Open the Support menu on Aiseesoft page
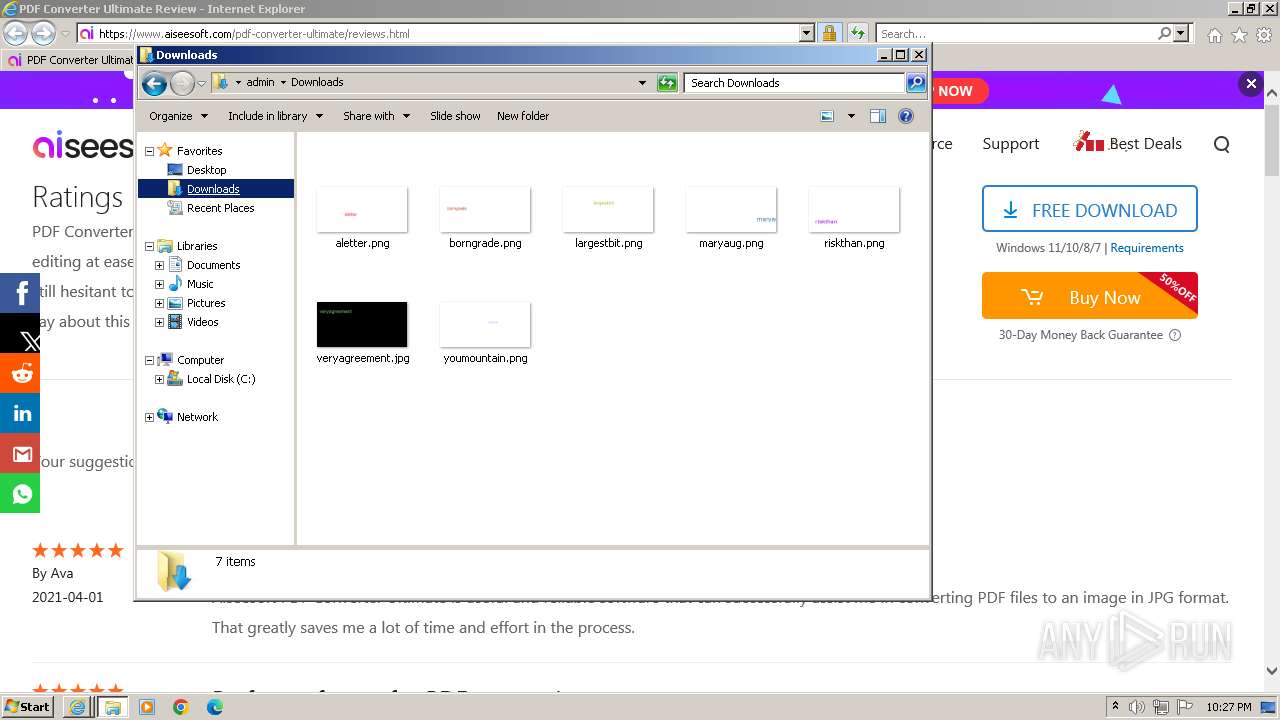1280x720 pixels. pyautogui.click(x=1010, y=144)
